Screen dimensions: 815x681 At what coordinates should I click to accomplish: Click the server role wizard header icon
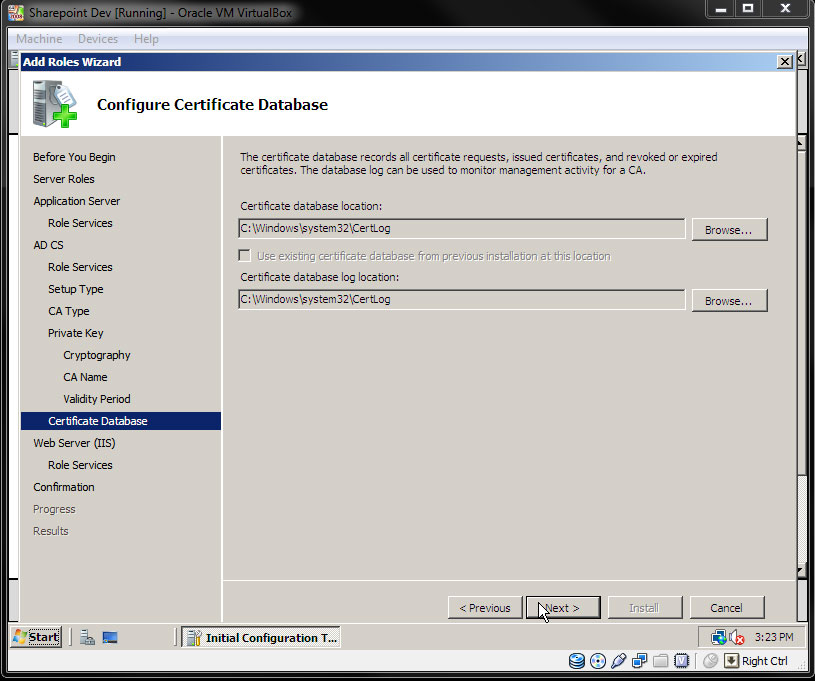(x=55, y=103)
